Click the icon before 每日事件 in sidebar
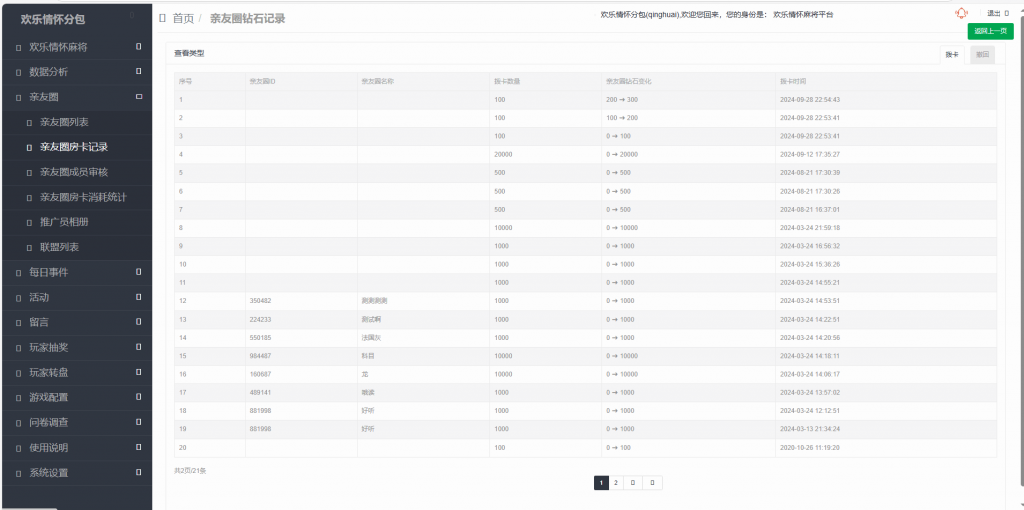 [x=18, y=273]
